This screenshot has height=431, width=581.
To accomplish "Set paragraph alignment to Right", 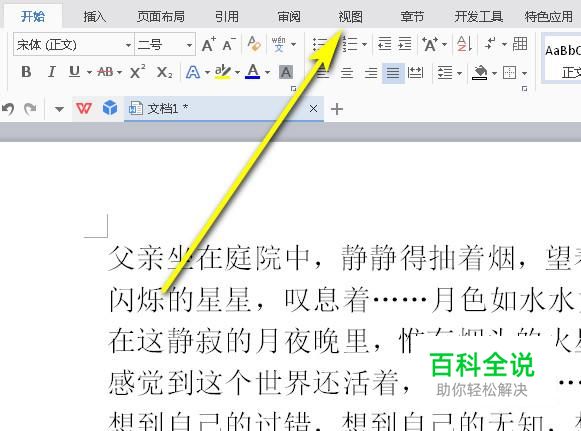I will pyautogui.click(x=371, y=73).
